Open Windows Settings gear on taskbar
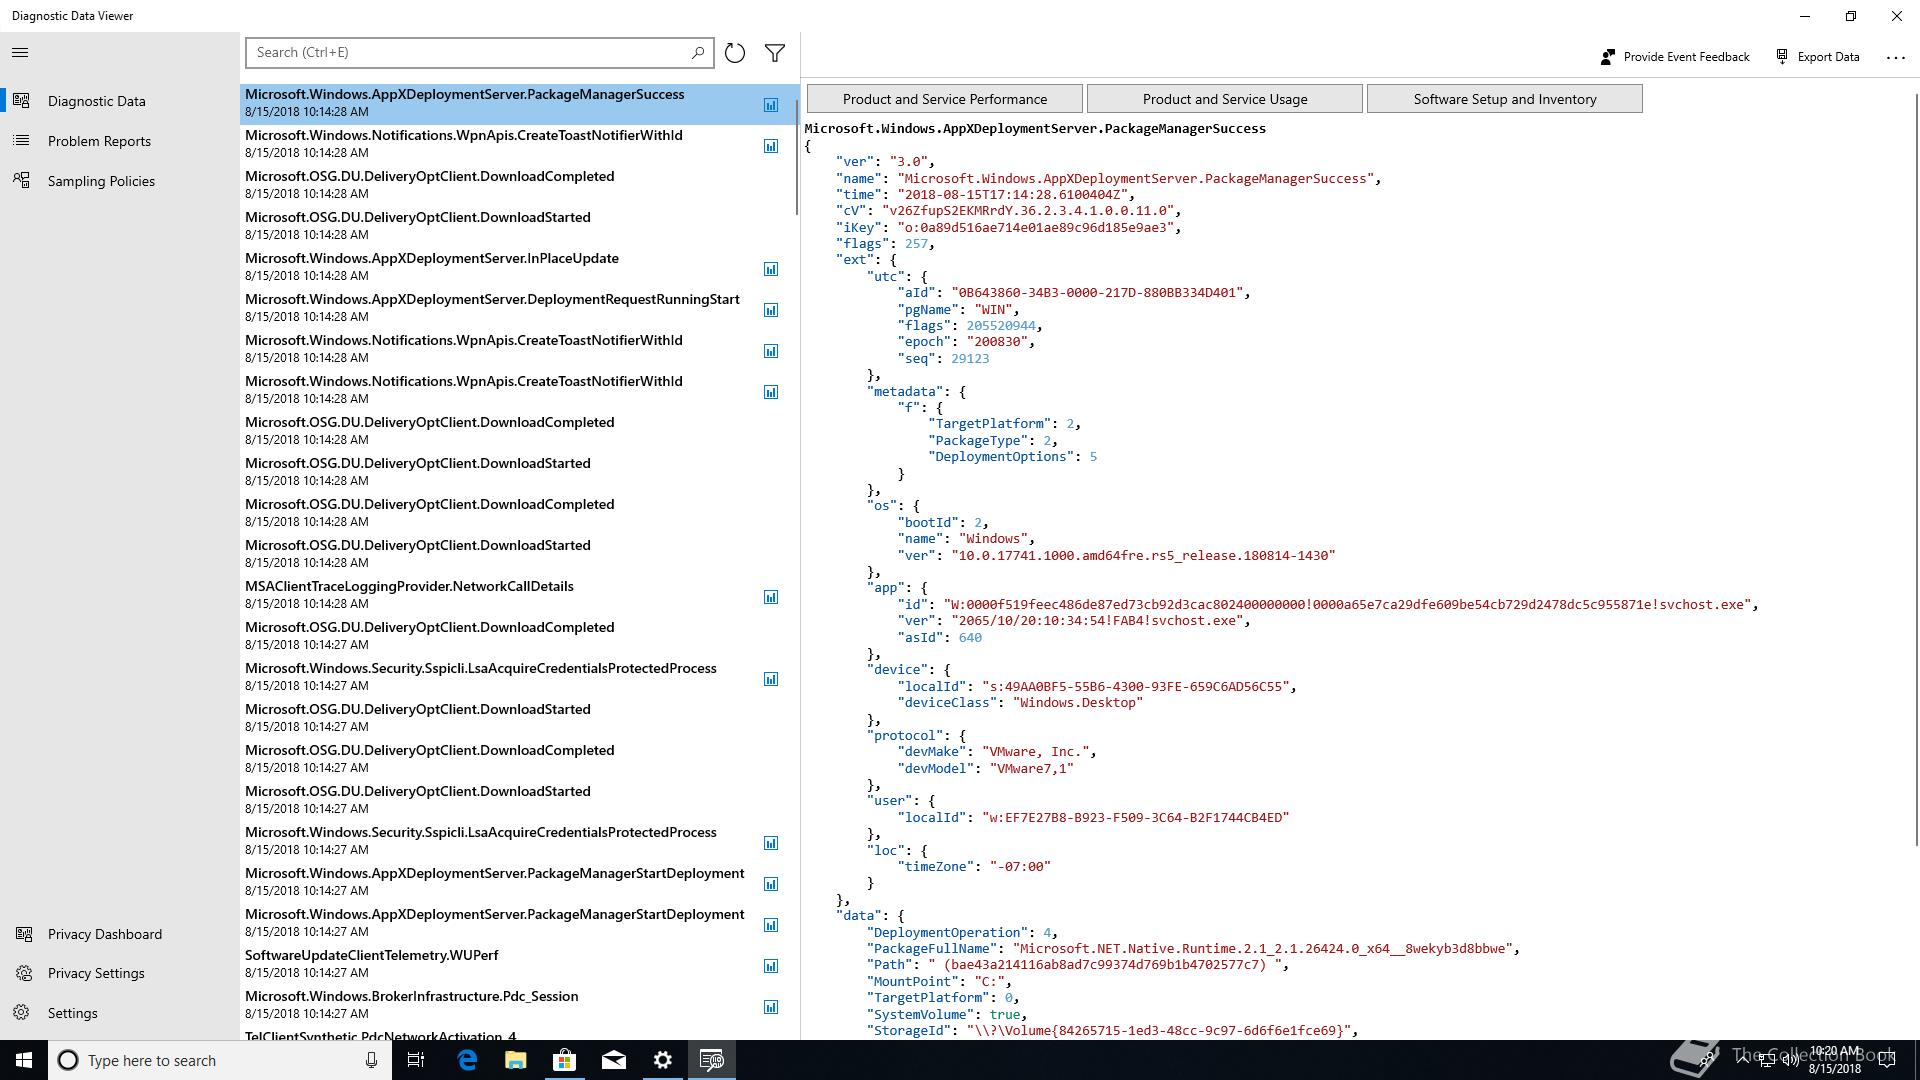Viewport: 1920px width, 1080px height. 662,1060
